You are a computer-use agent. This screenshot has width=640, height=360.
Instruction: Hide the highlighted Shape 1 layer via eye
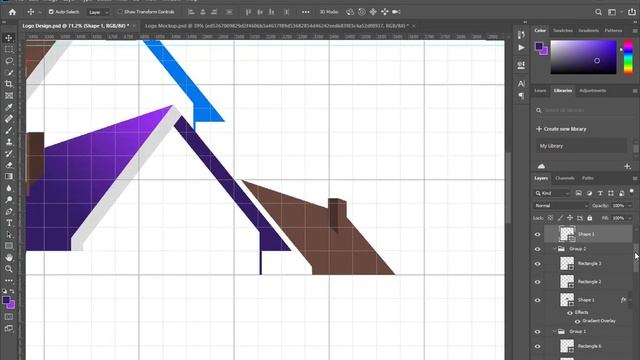(x=538, y=234)
